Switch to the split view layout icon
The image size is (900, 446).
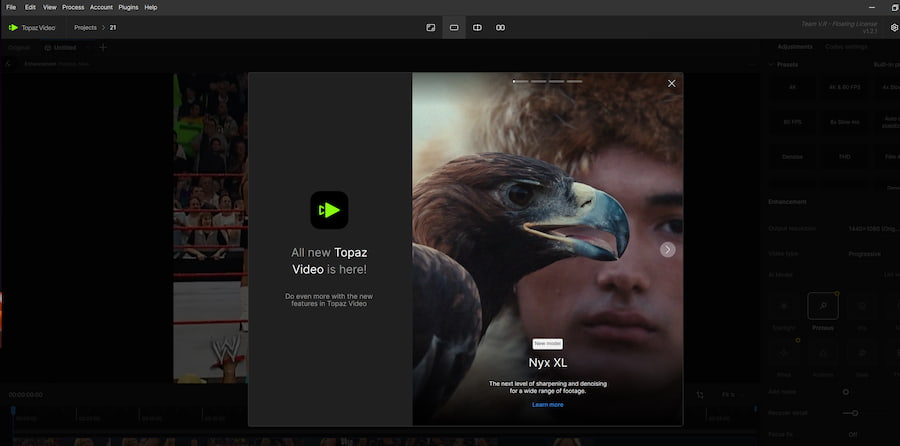point(477,28)
